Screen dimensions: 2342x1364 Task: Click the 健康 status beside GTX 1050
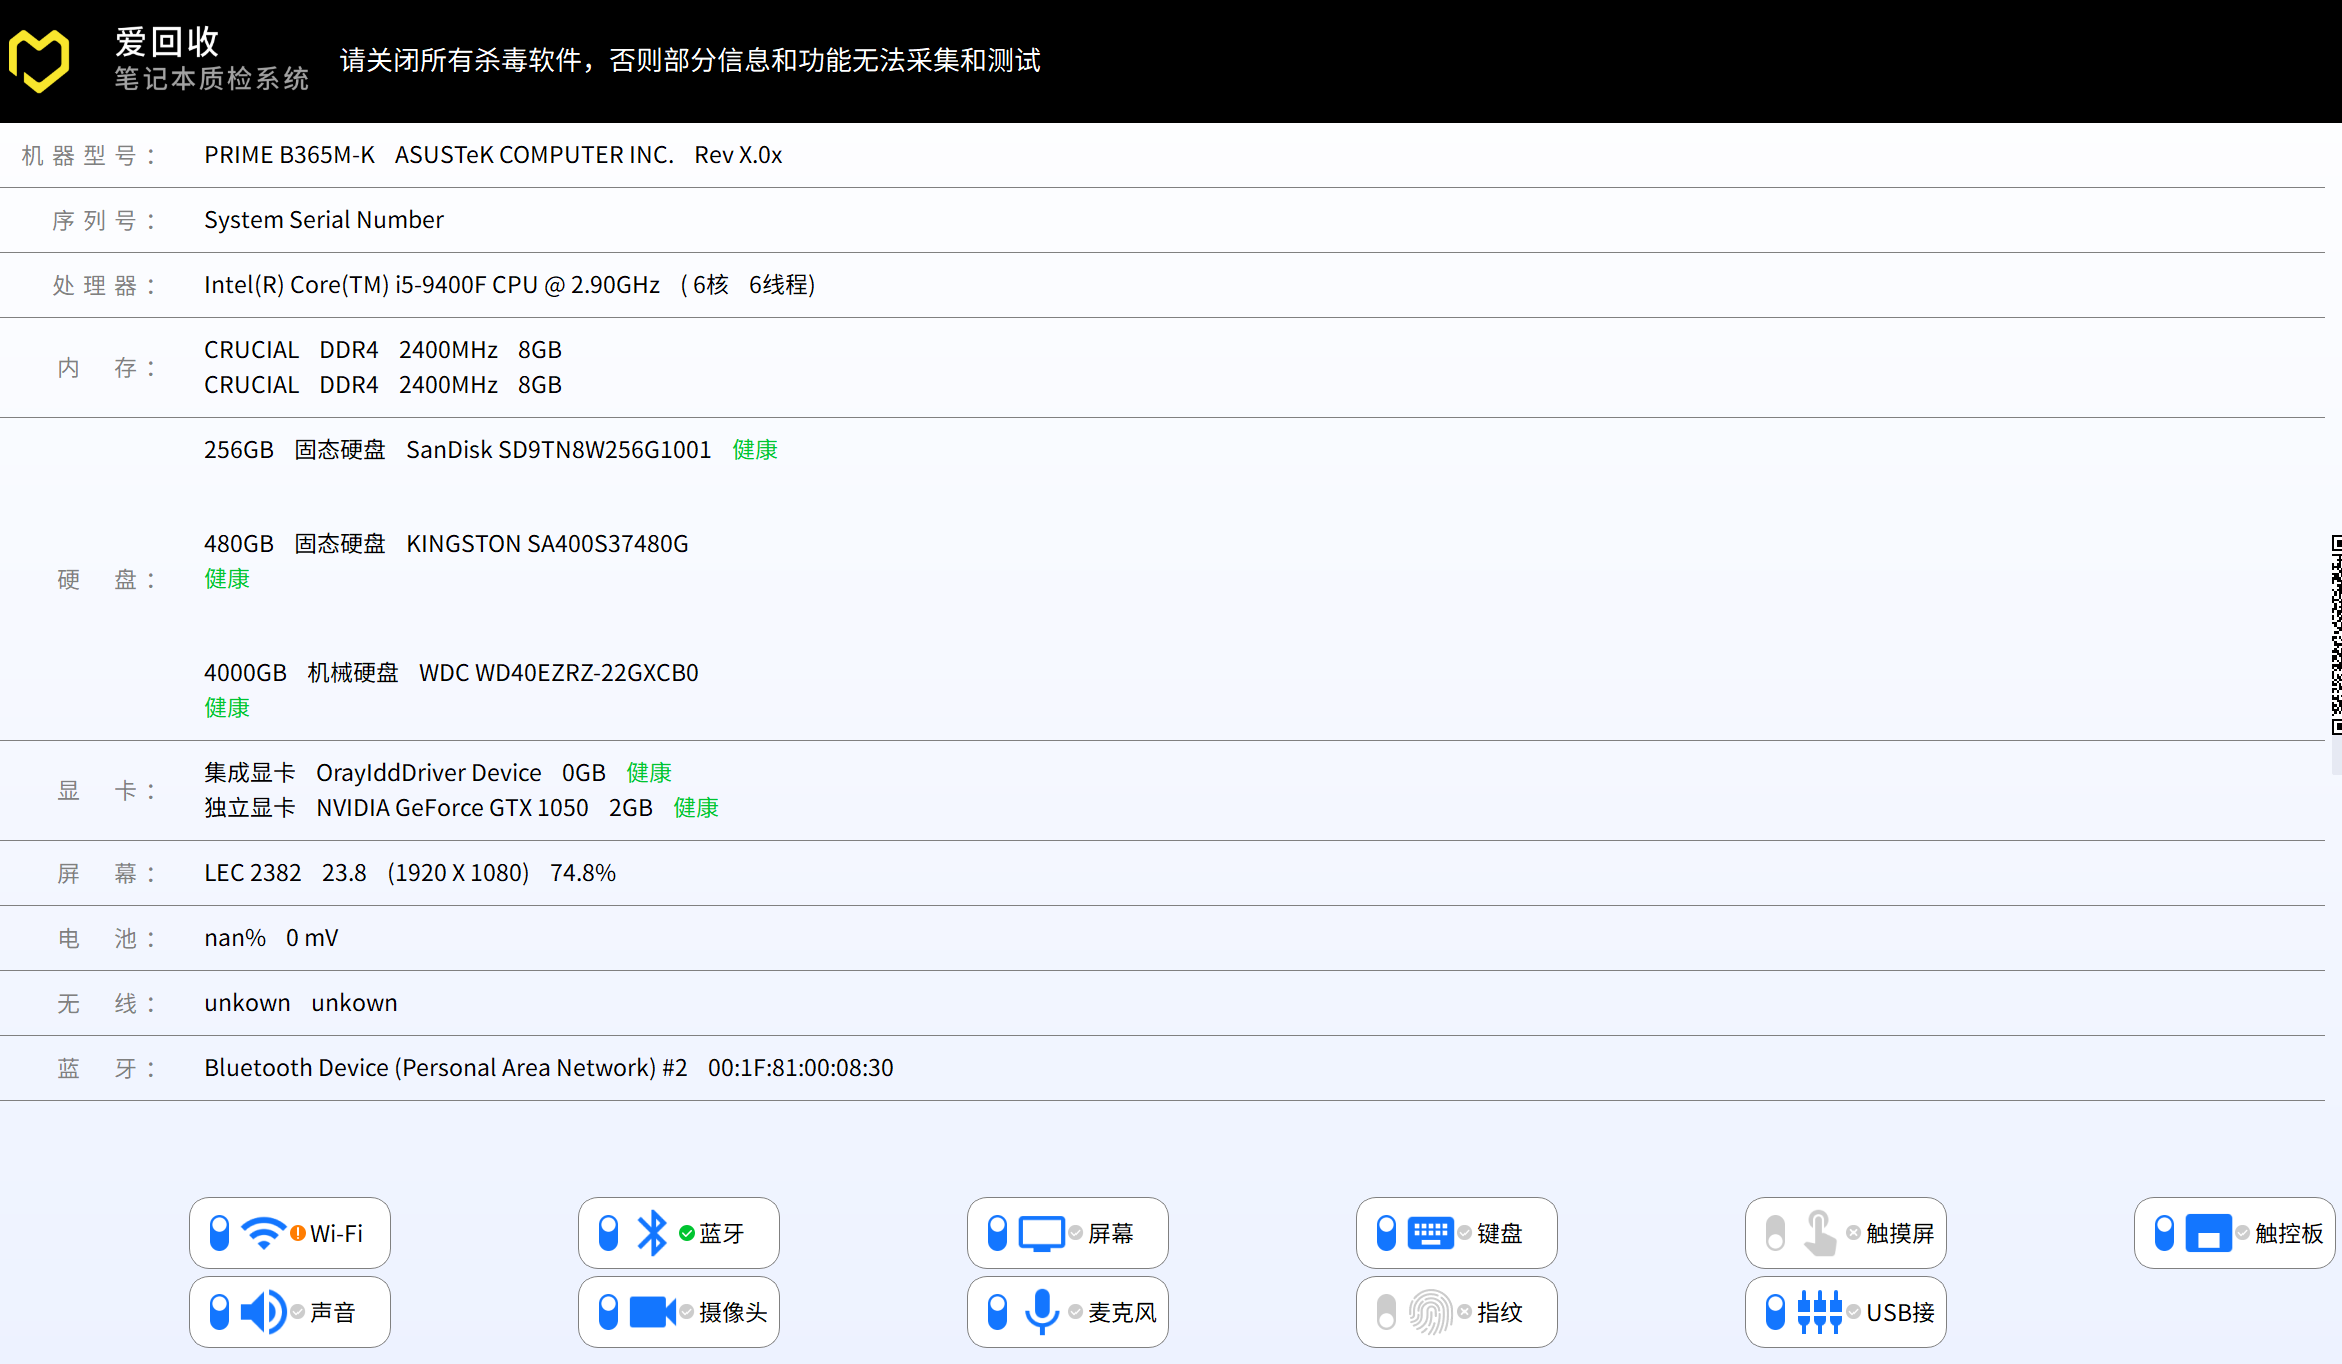click(x=696, y=808)
